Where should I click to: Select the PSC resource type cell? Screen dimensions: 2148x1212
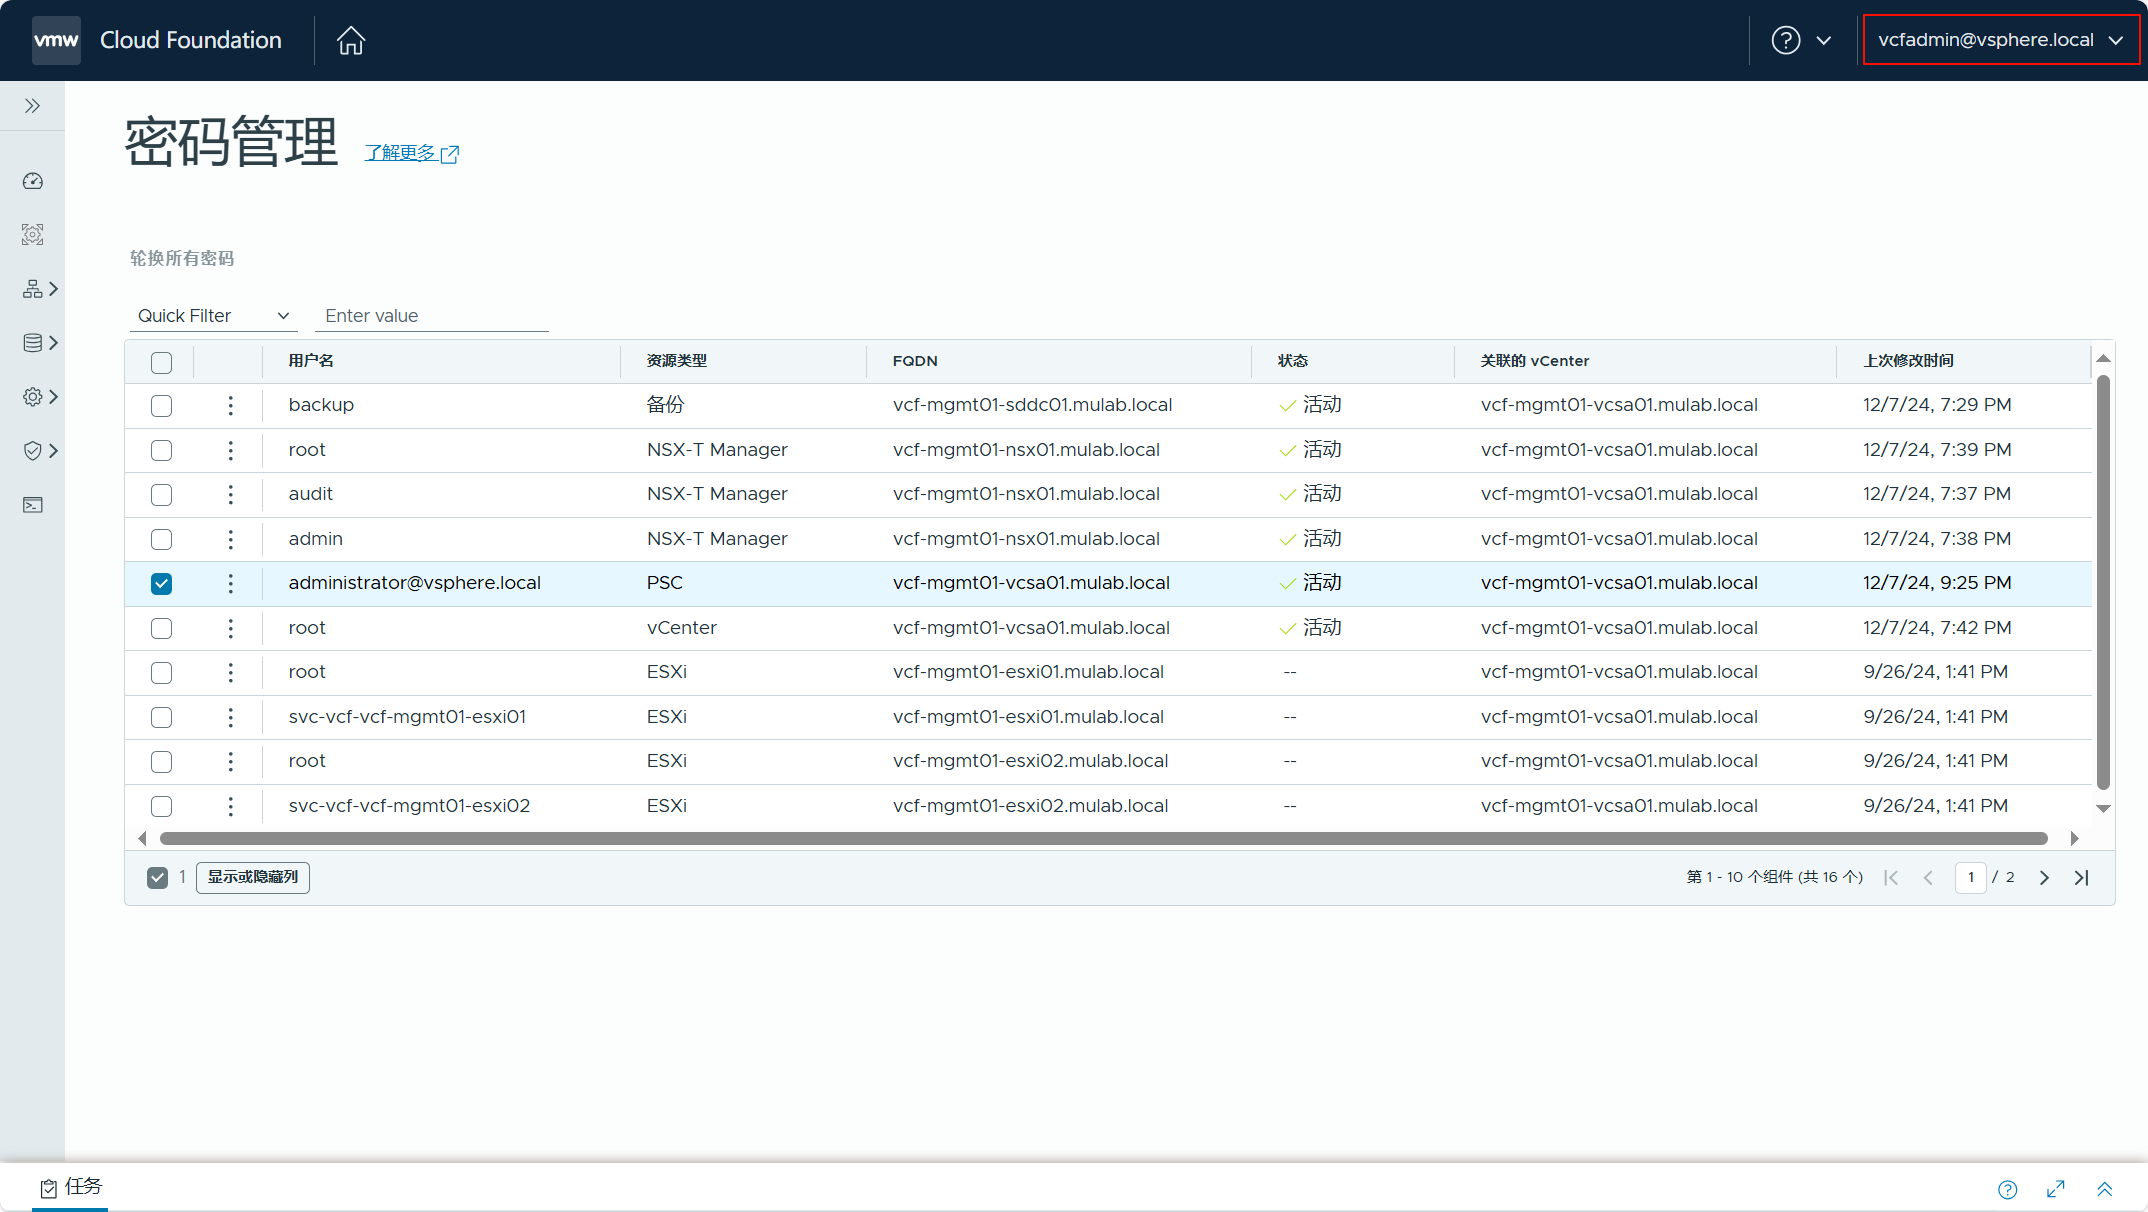665,583
